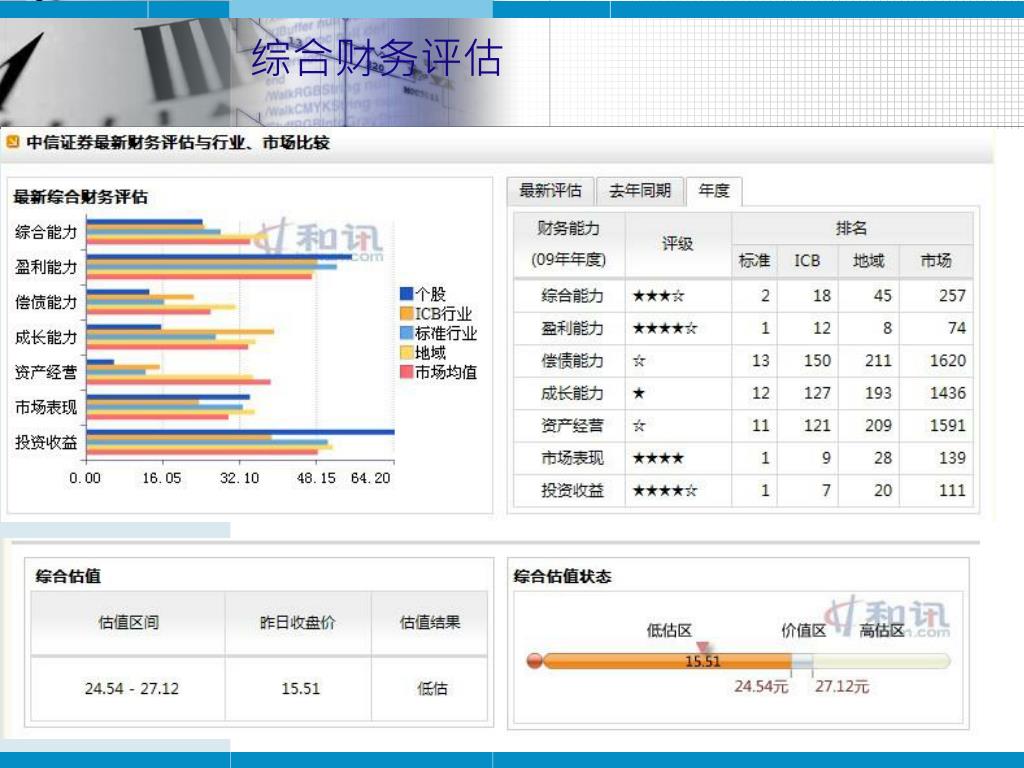This screenshot has height=768, width=1024.
Task: Click the single star rating for 成长能力
Action: pos(639,393)
